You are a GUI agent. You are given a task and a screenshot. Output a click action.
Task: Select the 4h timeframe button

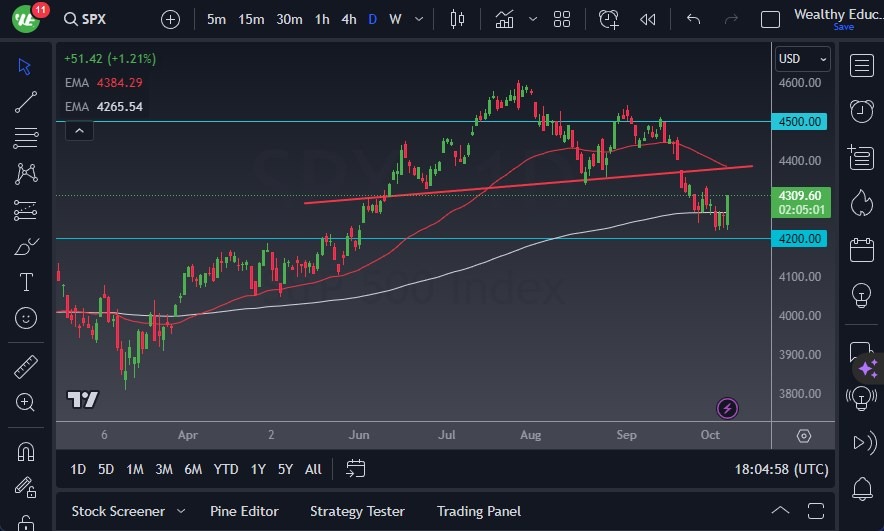[348, 19]
